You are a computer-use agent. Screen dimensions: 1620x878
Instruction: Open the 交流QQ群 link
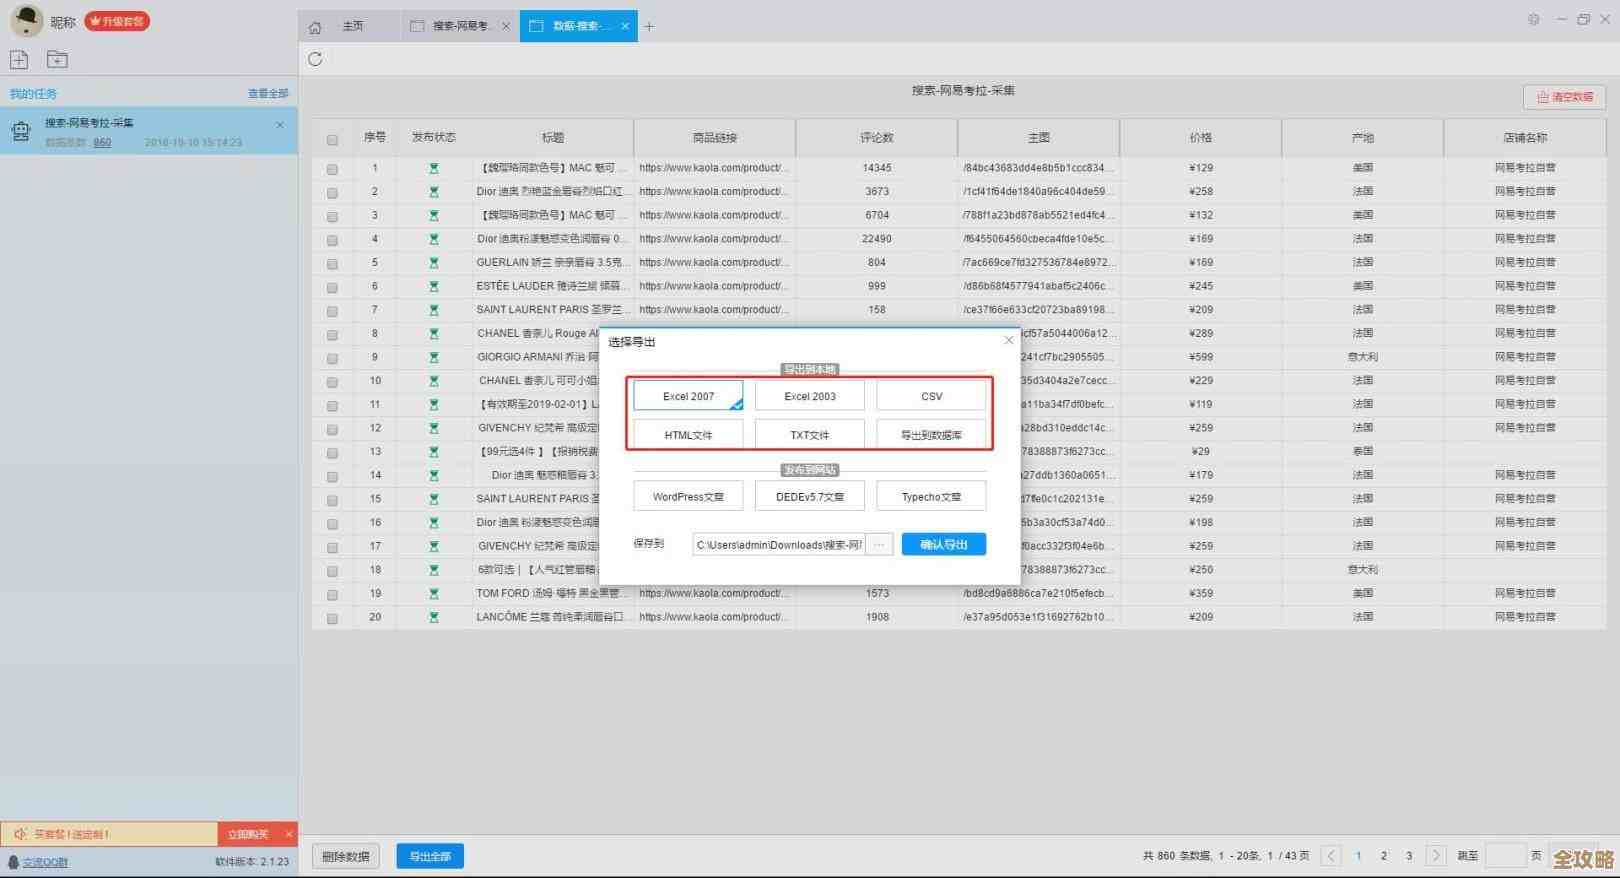(x=45, y=862)
